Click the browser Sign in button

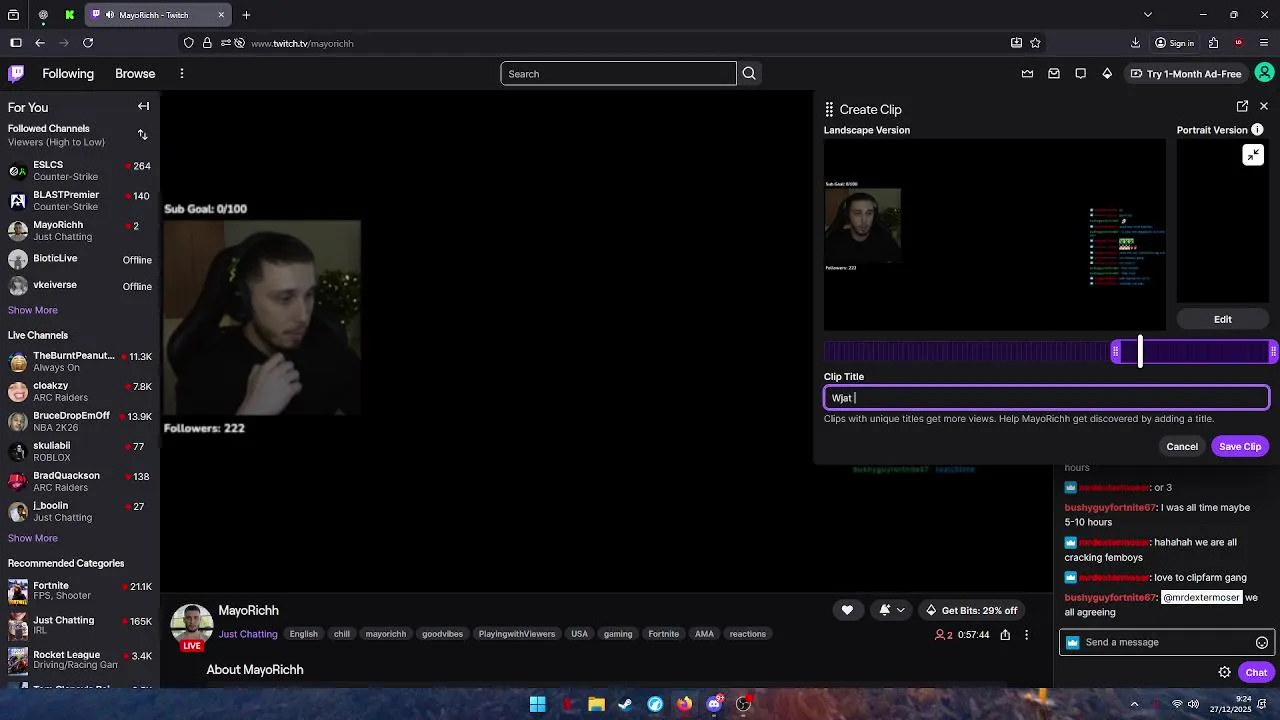pos(1175,43)
